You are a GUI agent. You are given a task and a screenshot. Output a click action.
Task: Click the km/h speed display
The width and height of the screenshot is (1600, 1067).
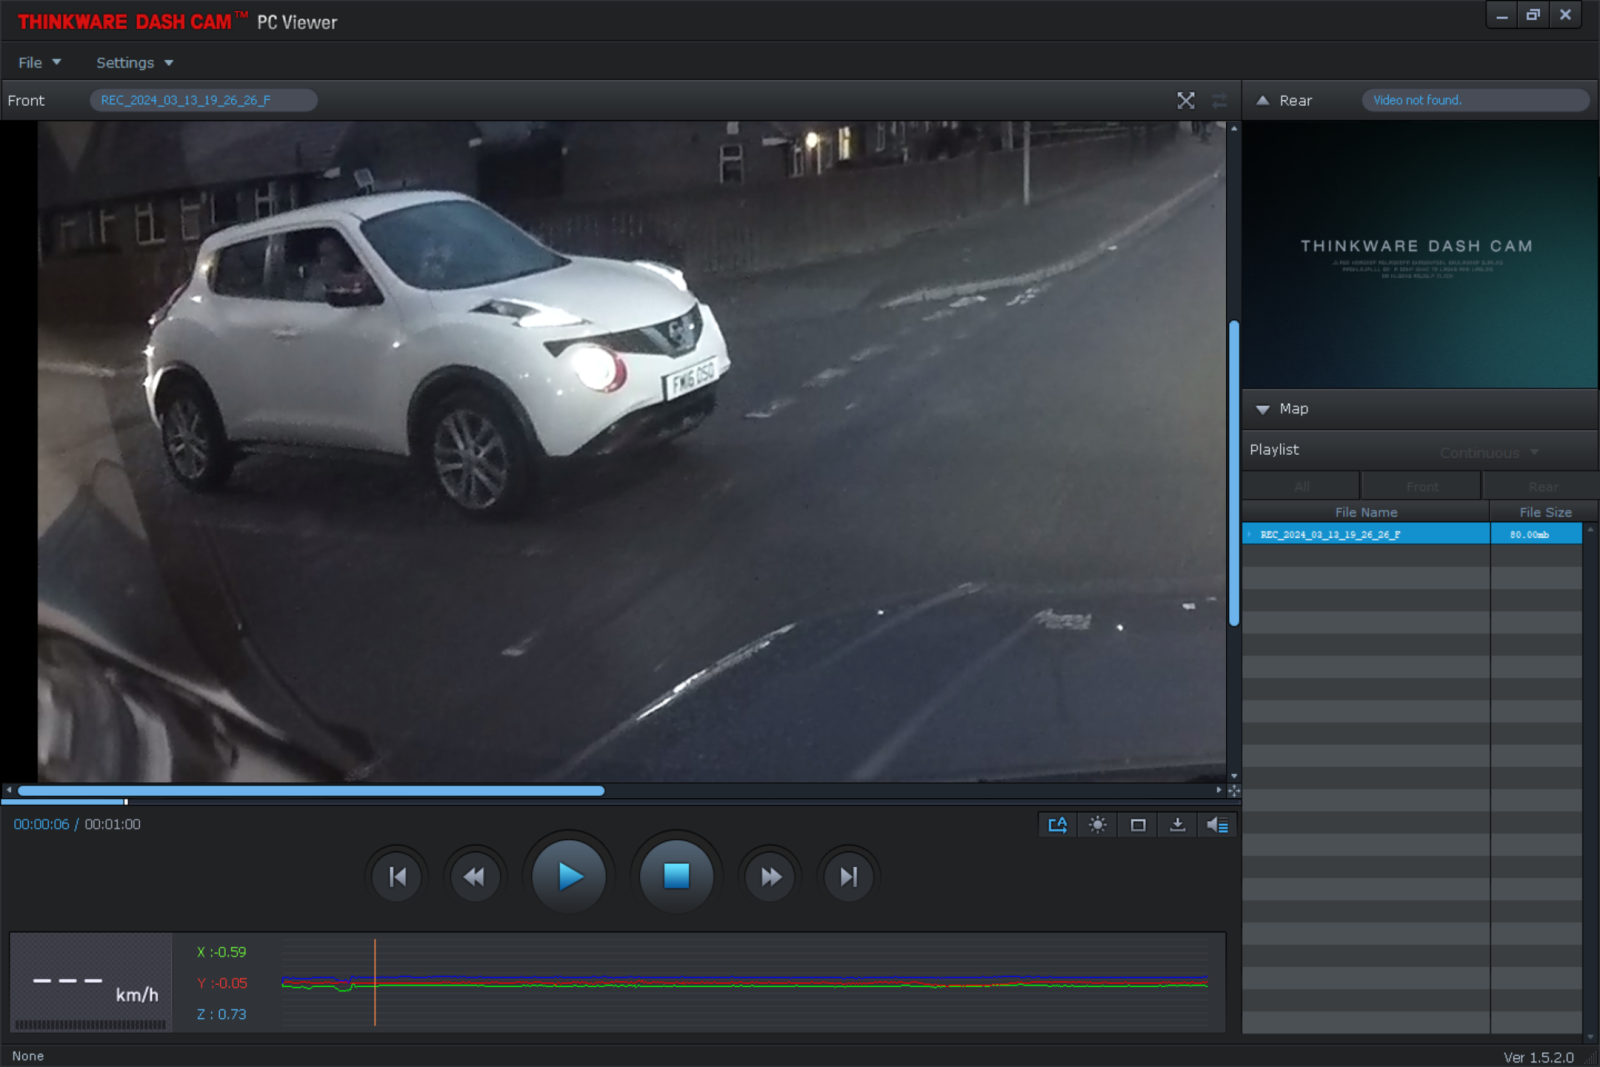coord(91,984)
